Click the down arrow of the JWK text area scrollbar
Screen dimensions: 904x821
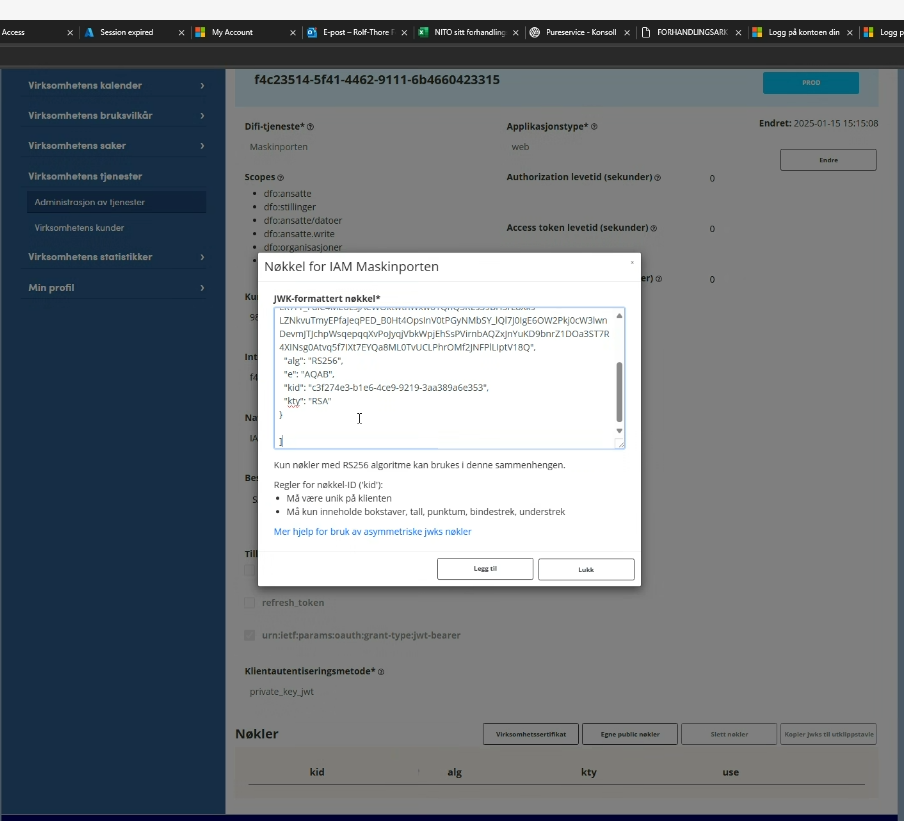point(619,431)
